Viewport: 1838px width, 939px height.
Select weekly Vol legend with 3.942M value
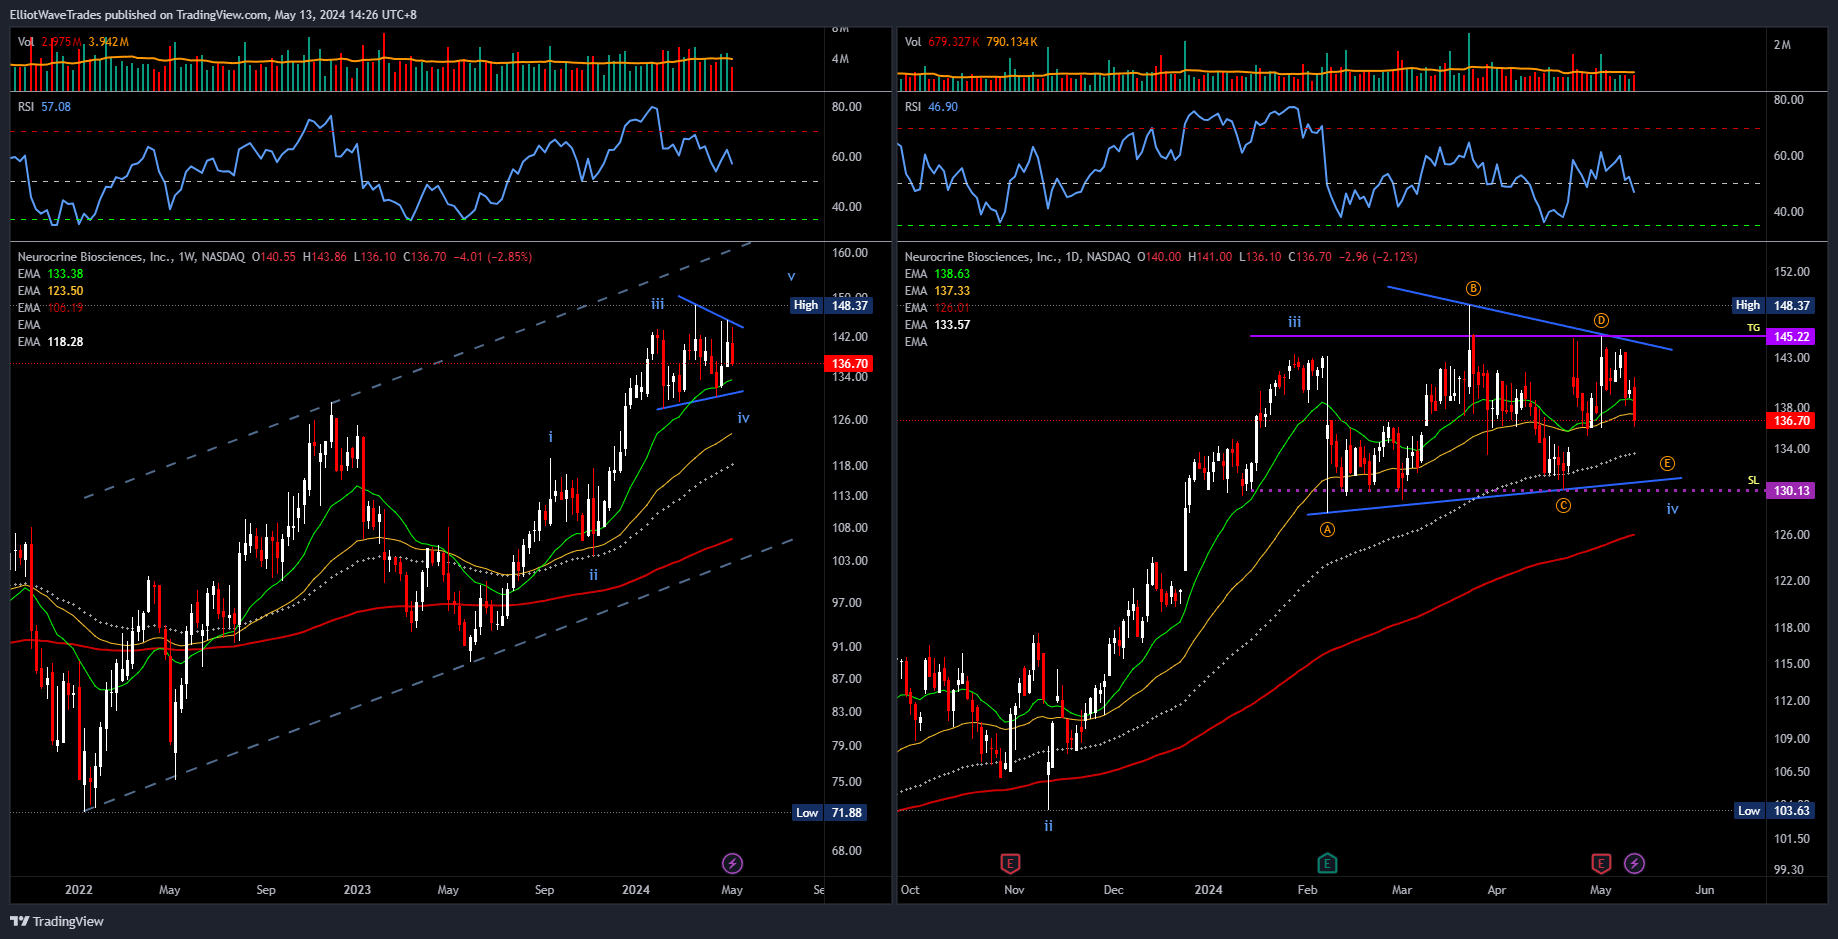coord(73,42)
